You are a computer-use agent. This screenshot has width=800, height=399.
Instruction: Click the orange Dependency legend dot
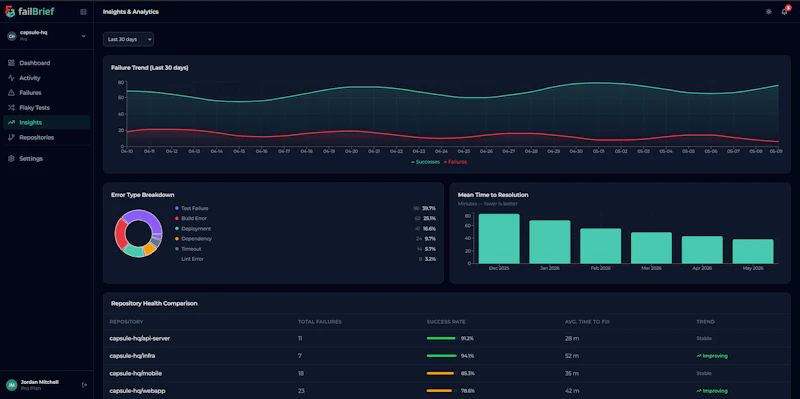[177, 239]
